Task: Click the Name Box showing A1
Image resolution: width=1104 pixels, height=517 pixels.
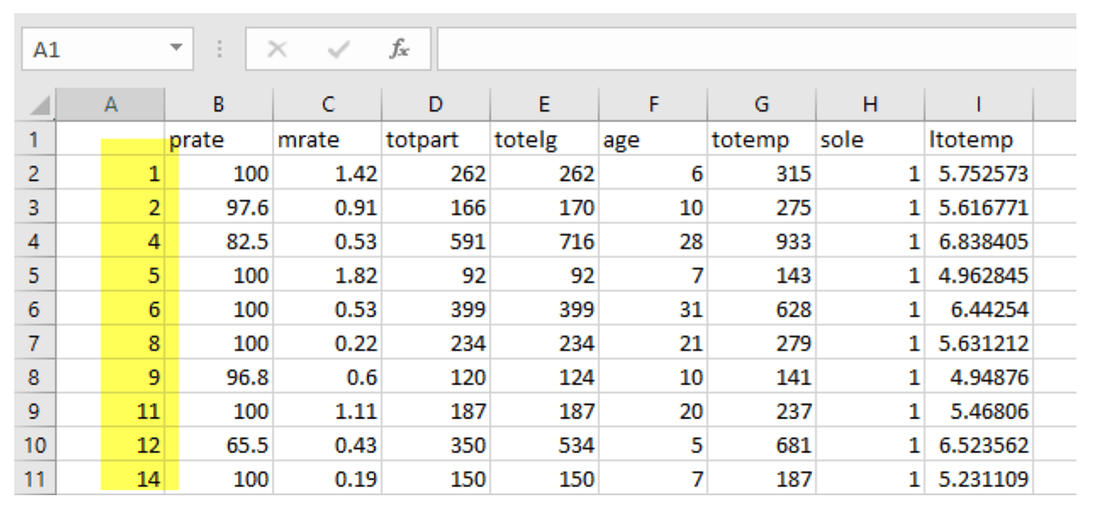Action: [107, 49]
